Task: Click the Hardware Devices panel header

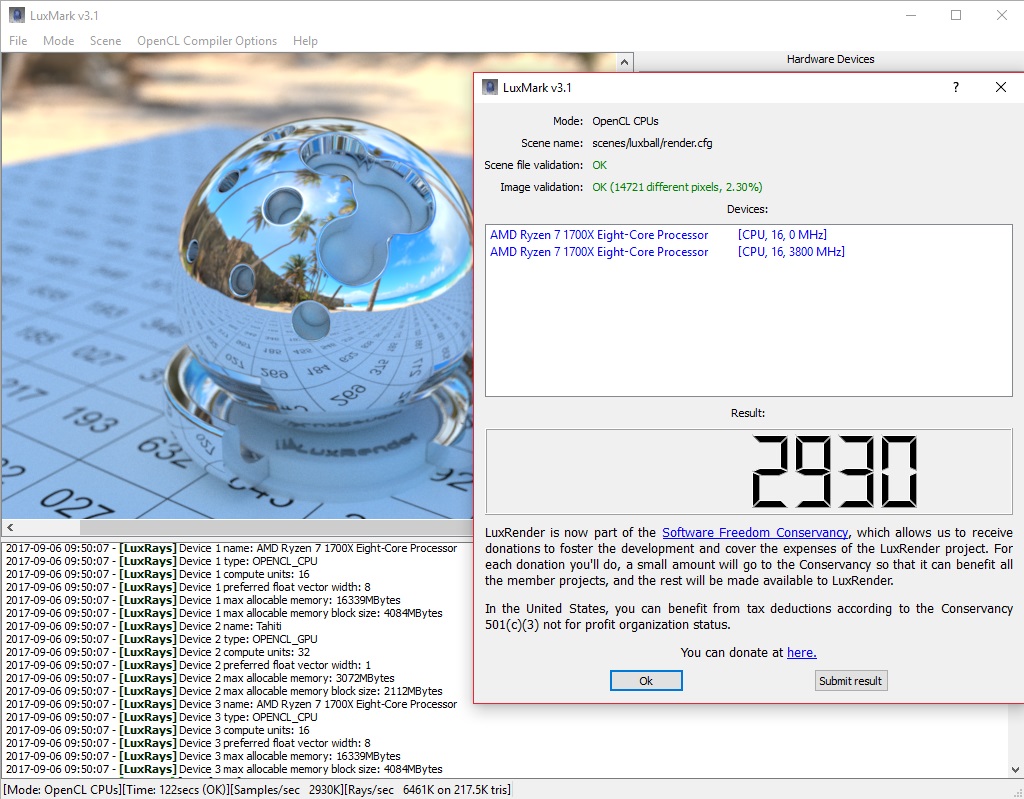Action: pyautogui.click(x=830, y=59)
